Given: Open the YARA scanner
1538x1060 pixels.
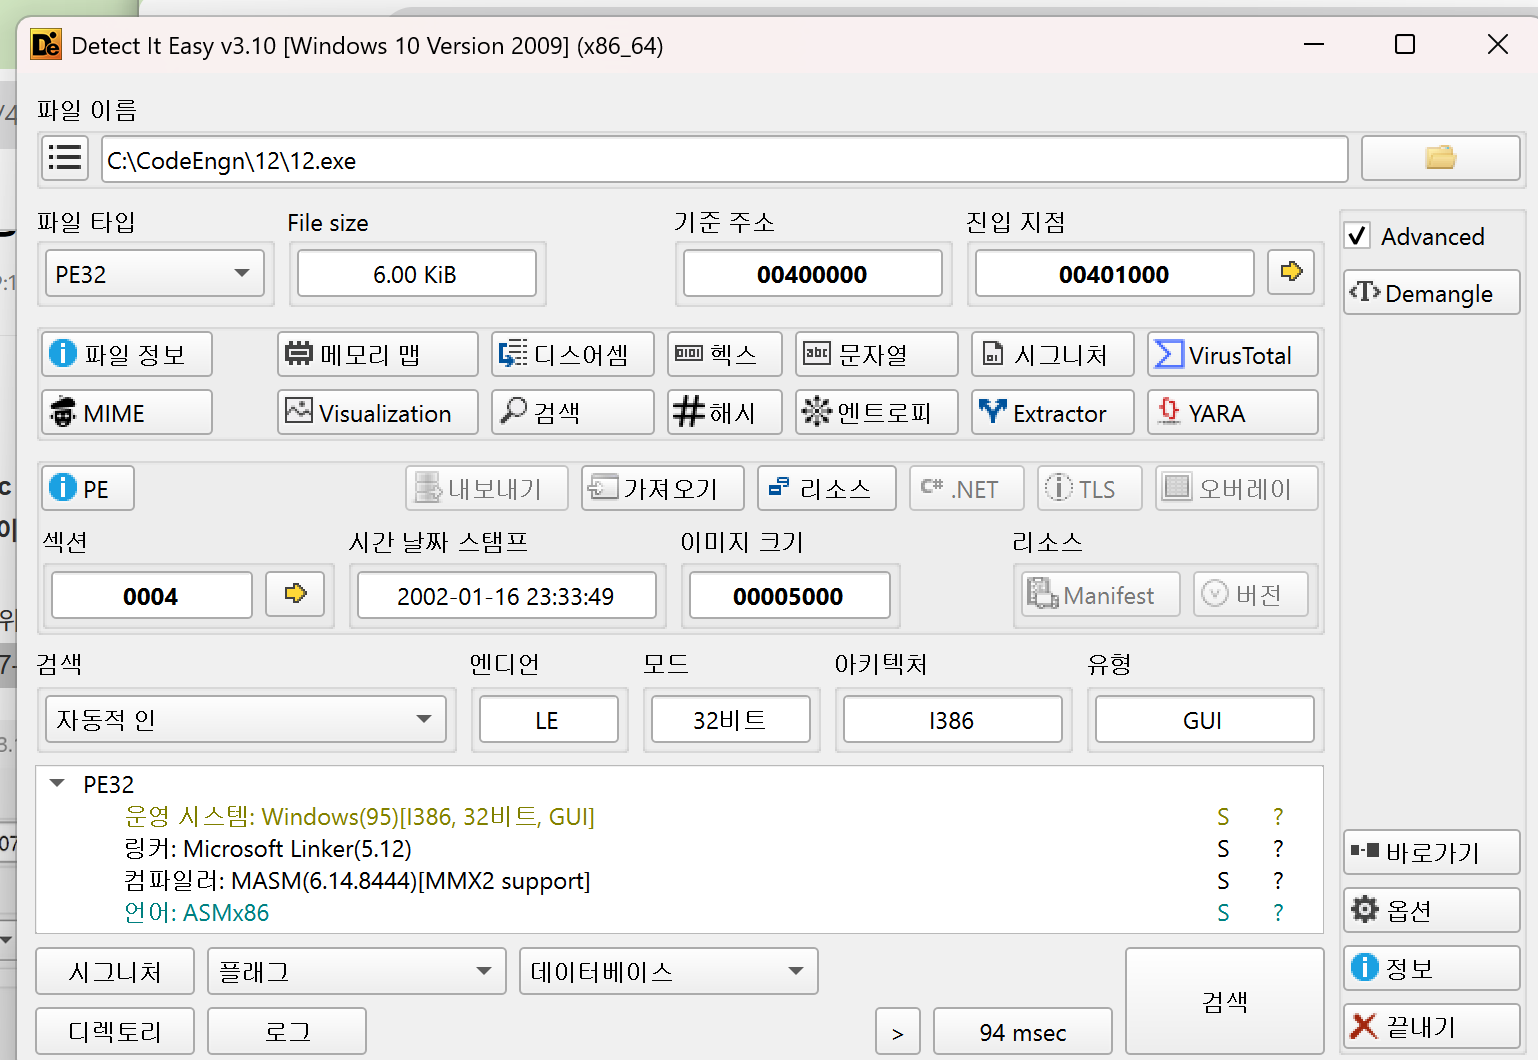Looking at the screenshot, I should [x=1233, y=412].
